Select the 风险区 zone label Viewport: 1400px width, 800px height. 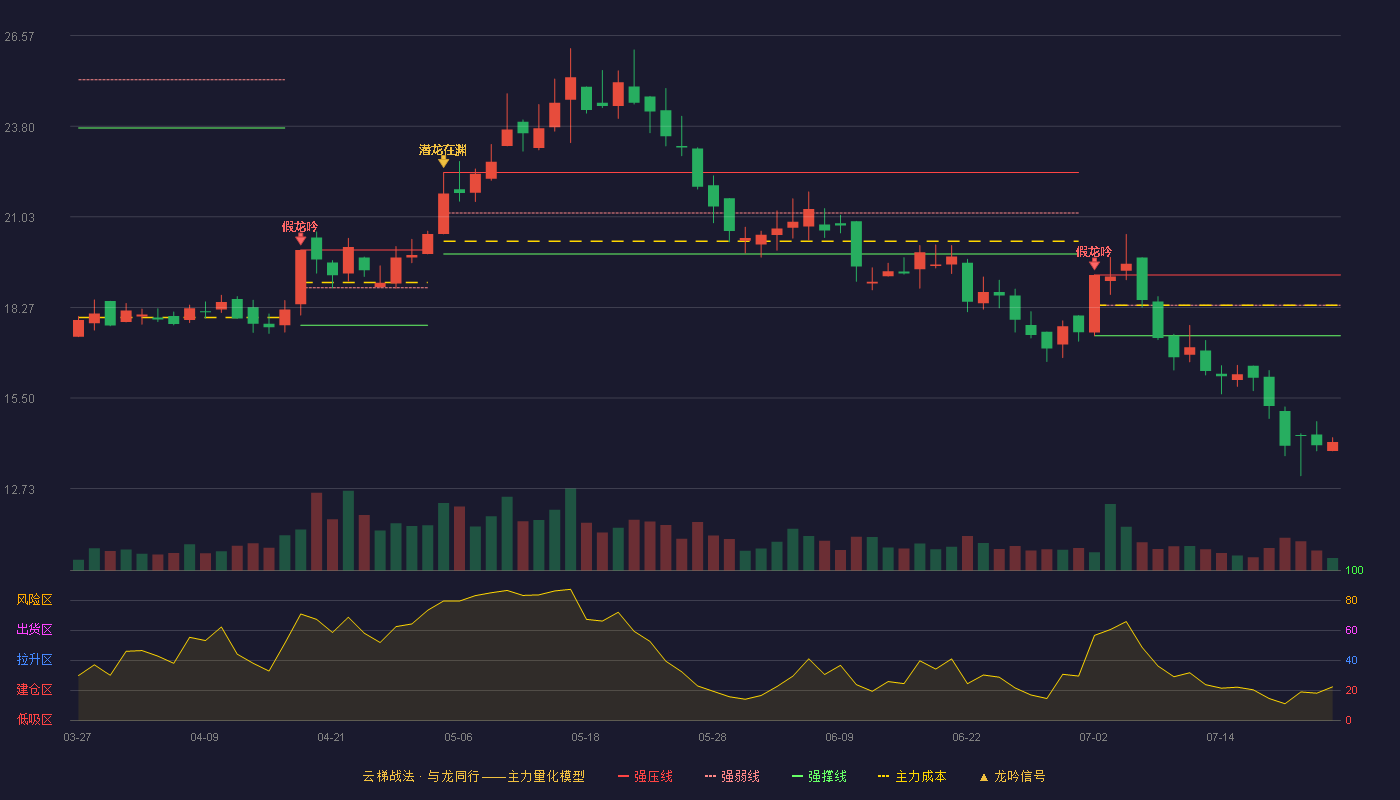point(34,600)
